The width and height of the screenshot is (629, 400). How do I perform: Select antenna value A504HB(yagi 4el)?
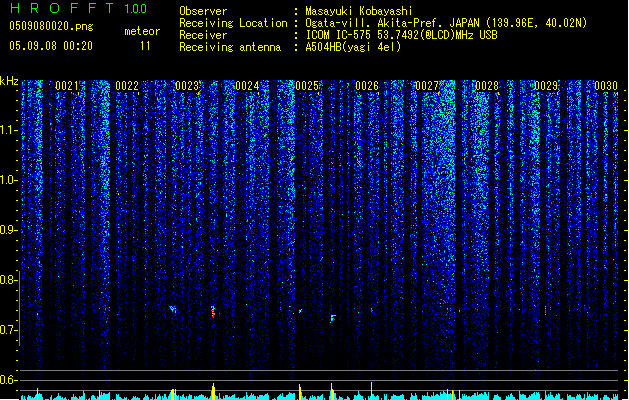353,47
